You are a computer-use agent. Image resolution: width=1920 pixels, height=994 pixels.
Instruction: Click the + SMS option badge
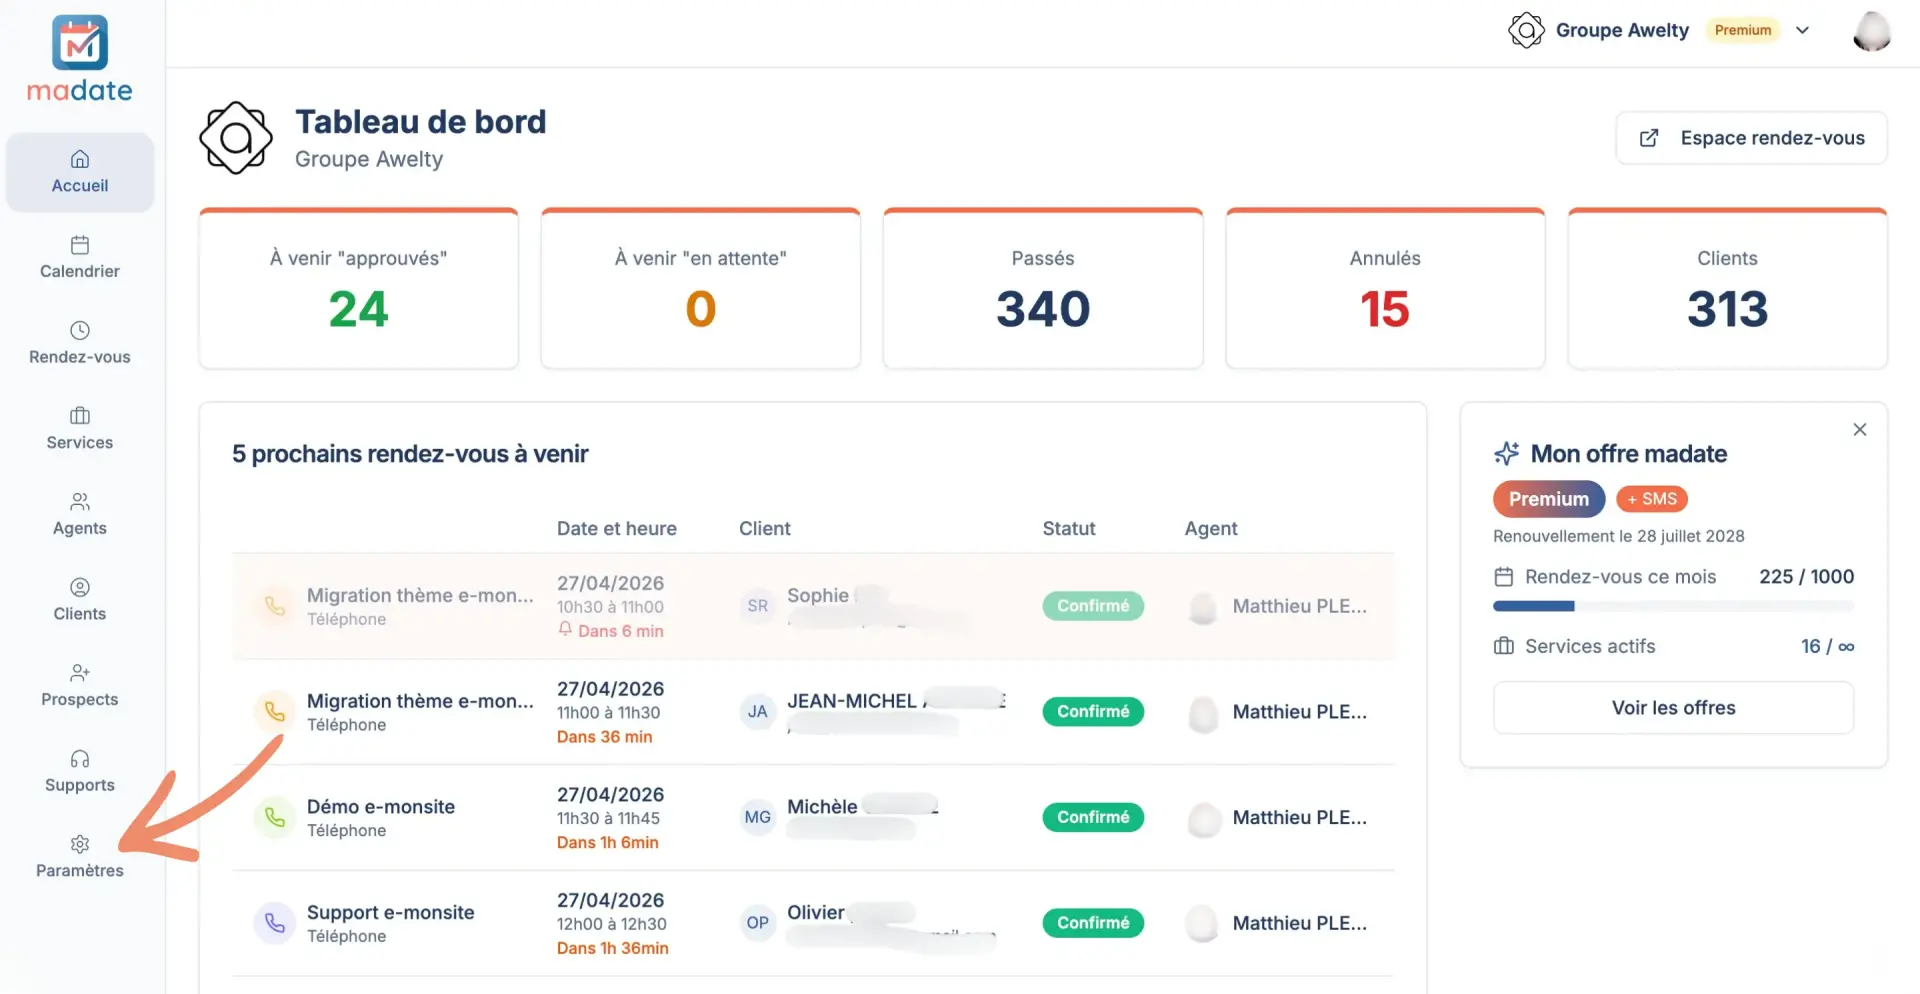coord(1652,499)
